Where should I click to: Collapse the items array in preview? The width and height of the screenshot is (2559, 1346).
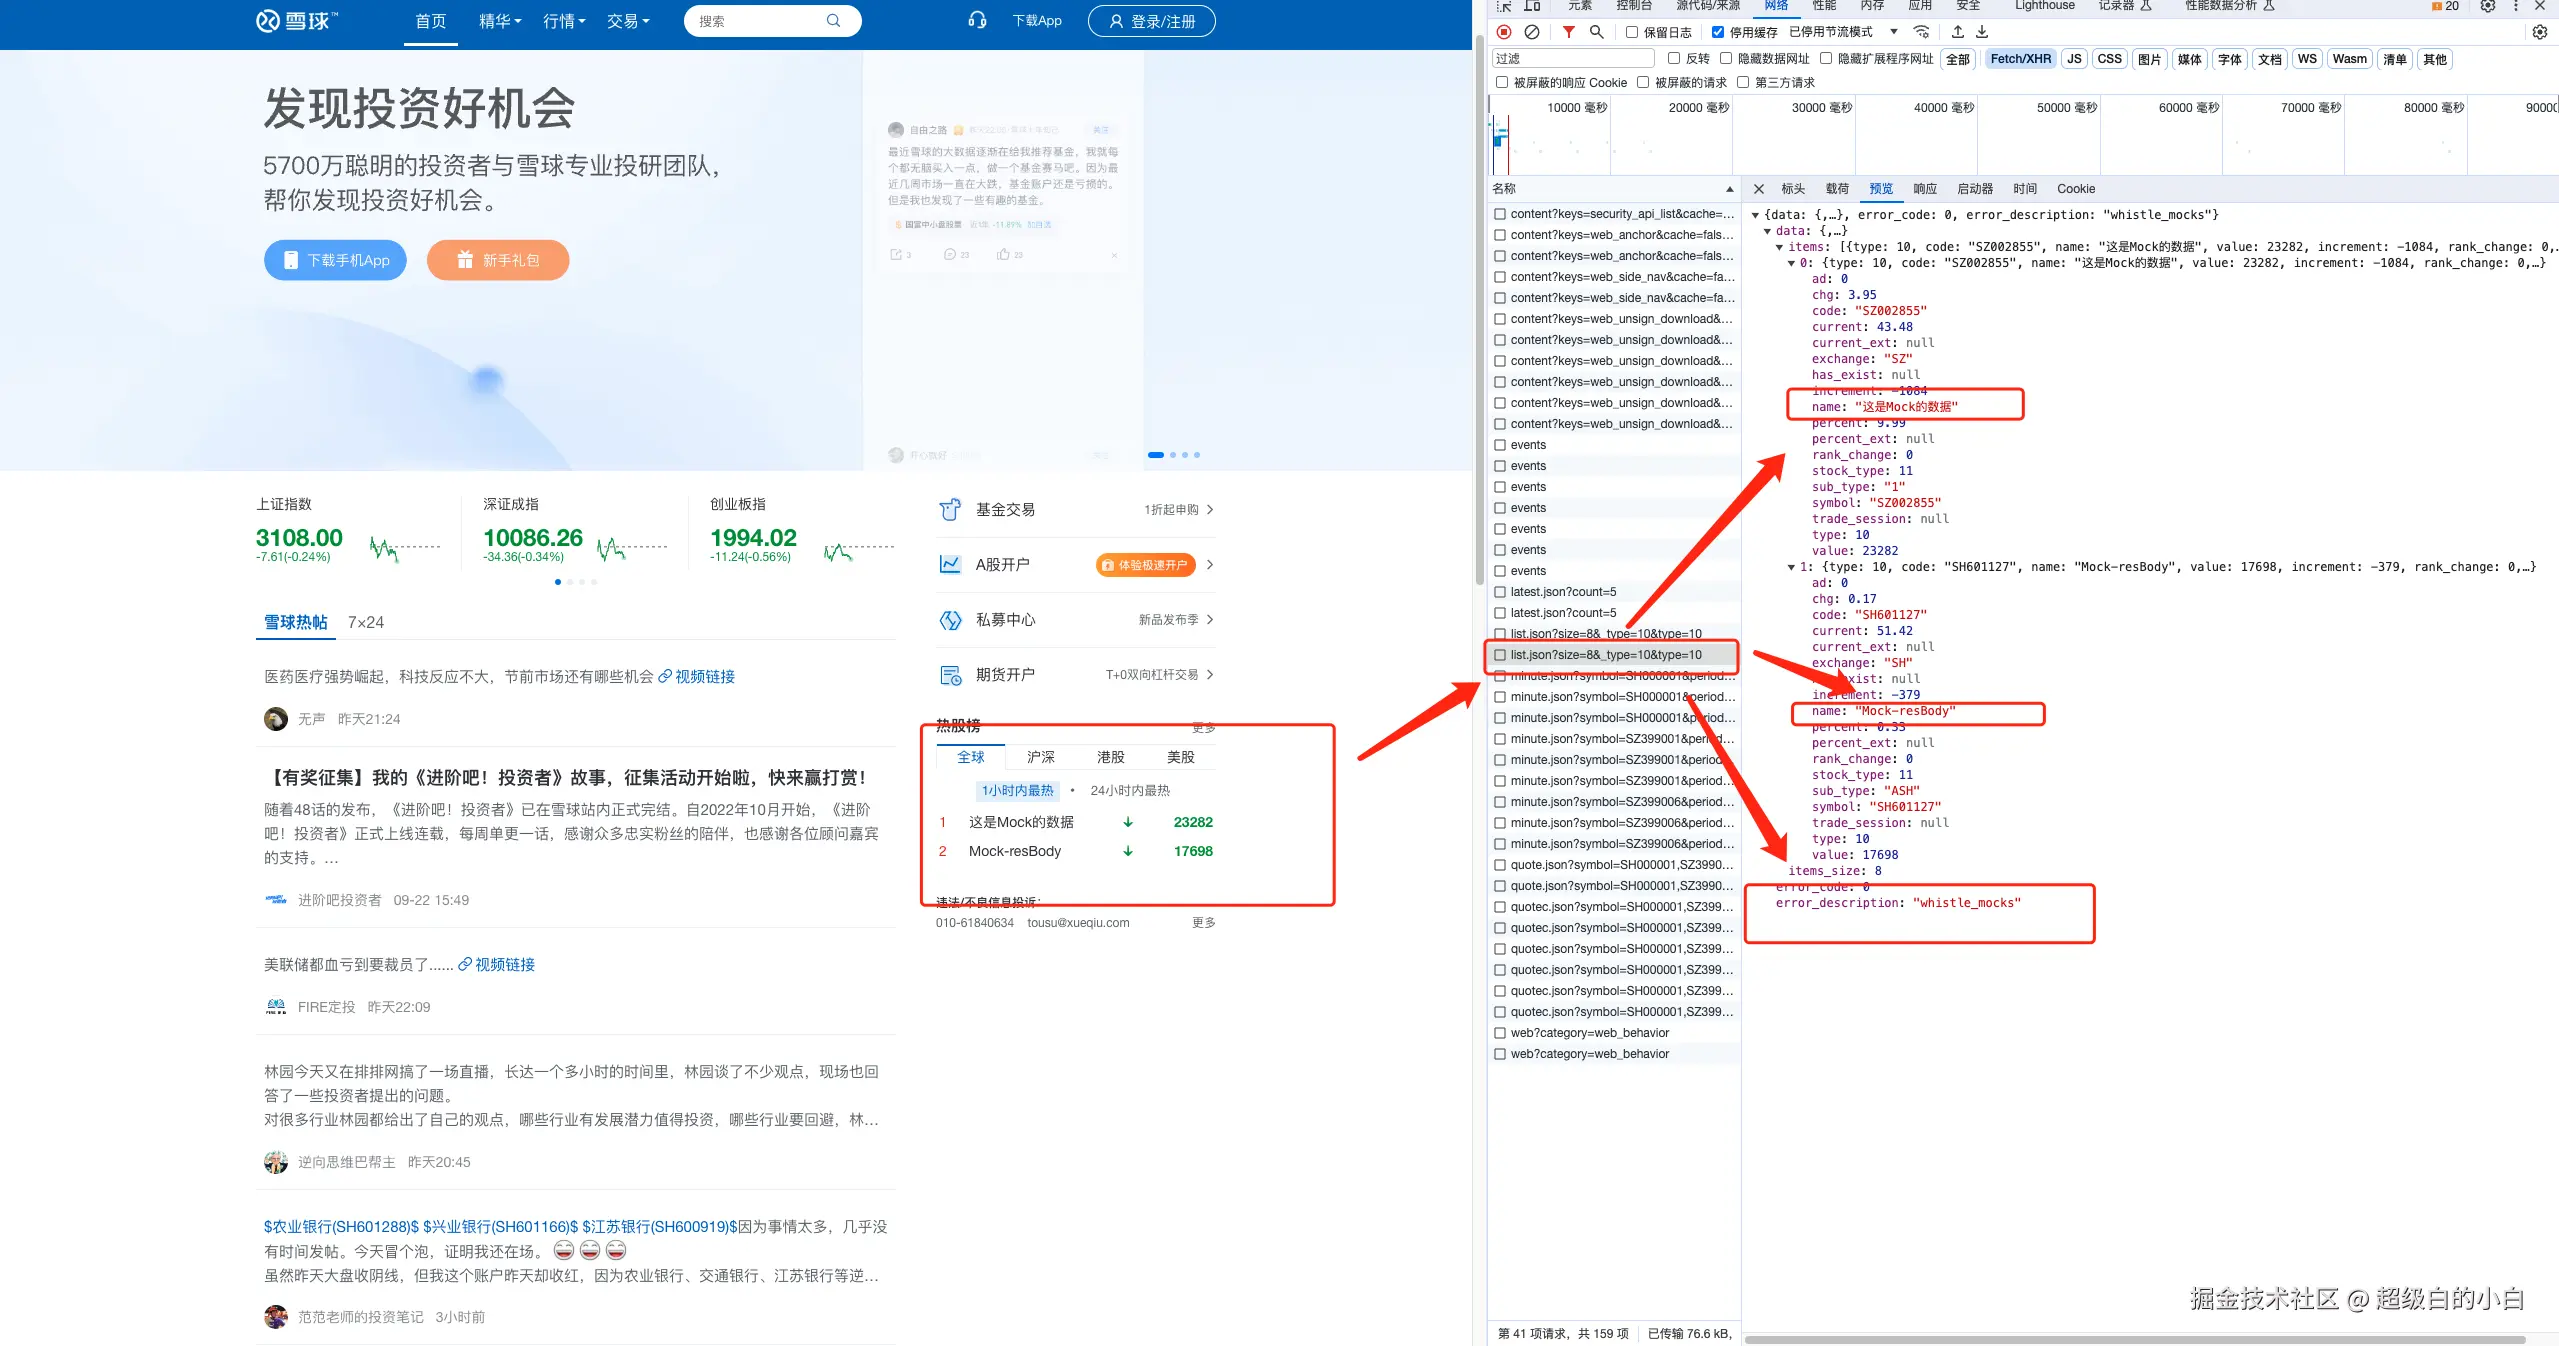tap(1780, 247)
